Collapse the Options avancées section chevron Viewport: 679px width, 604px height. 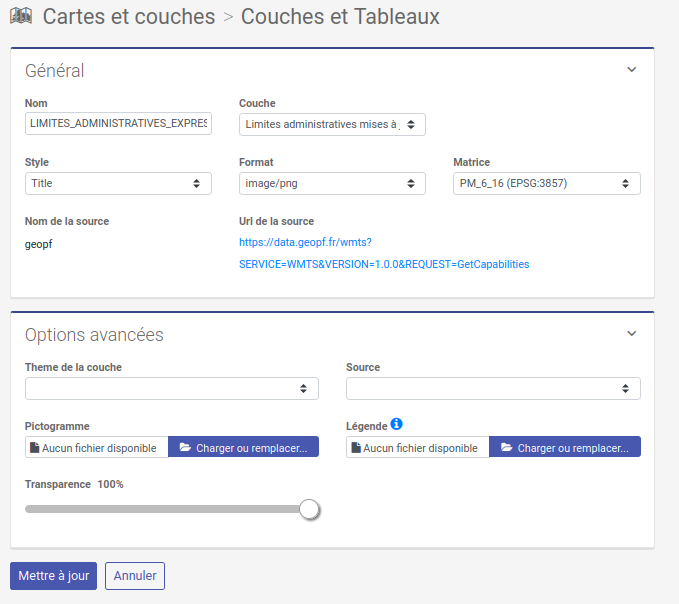631,334
